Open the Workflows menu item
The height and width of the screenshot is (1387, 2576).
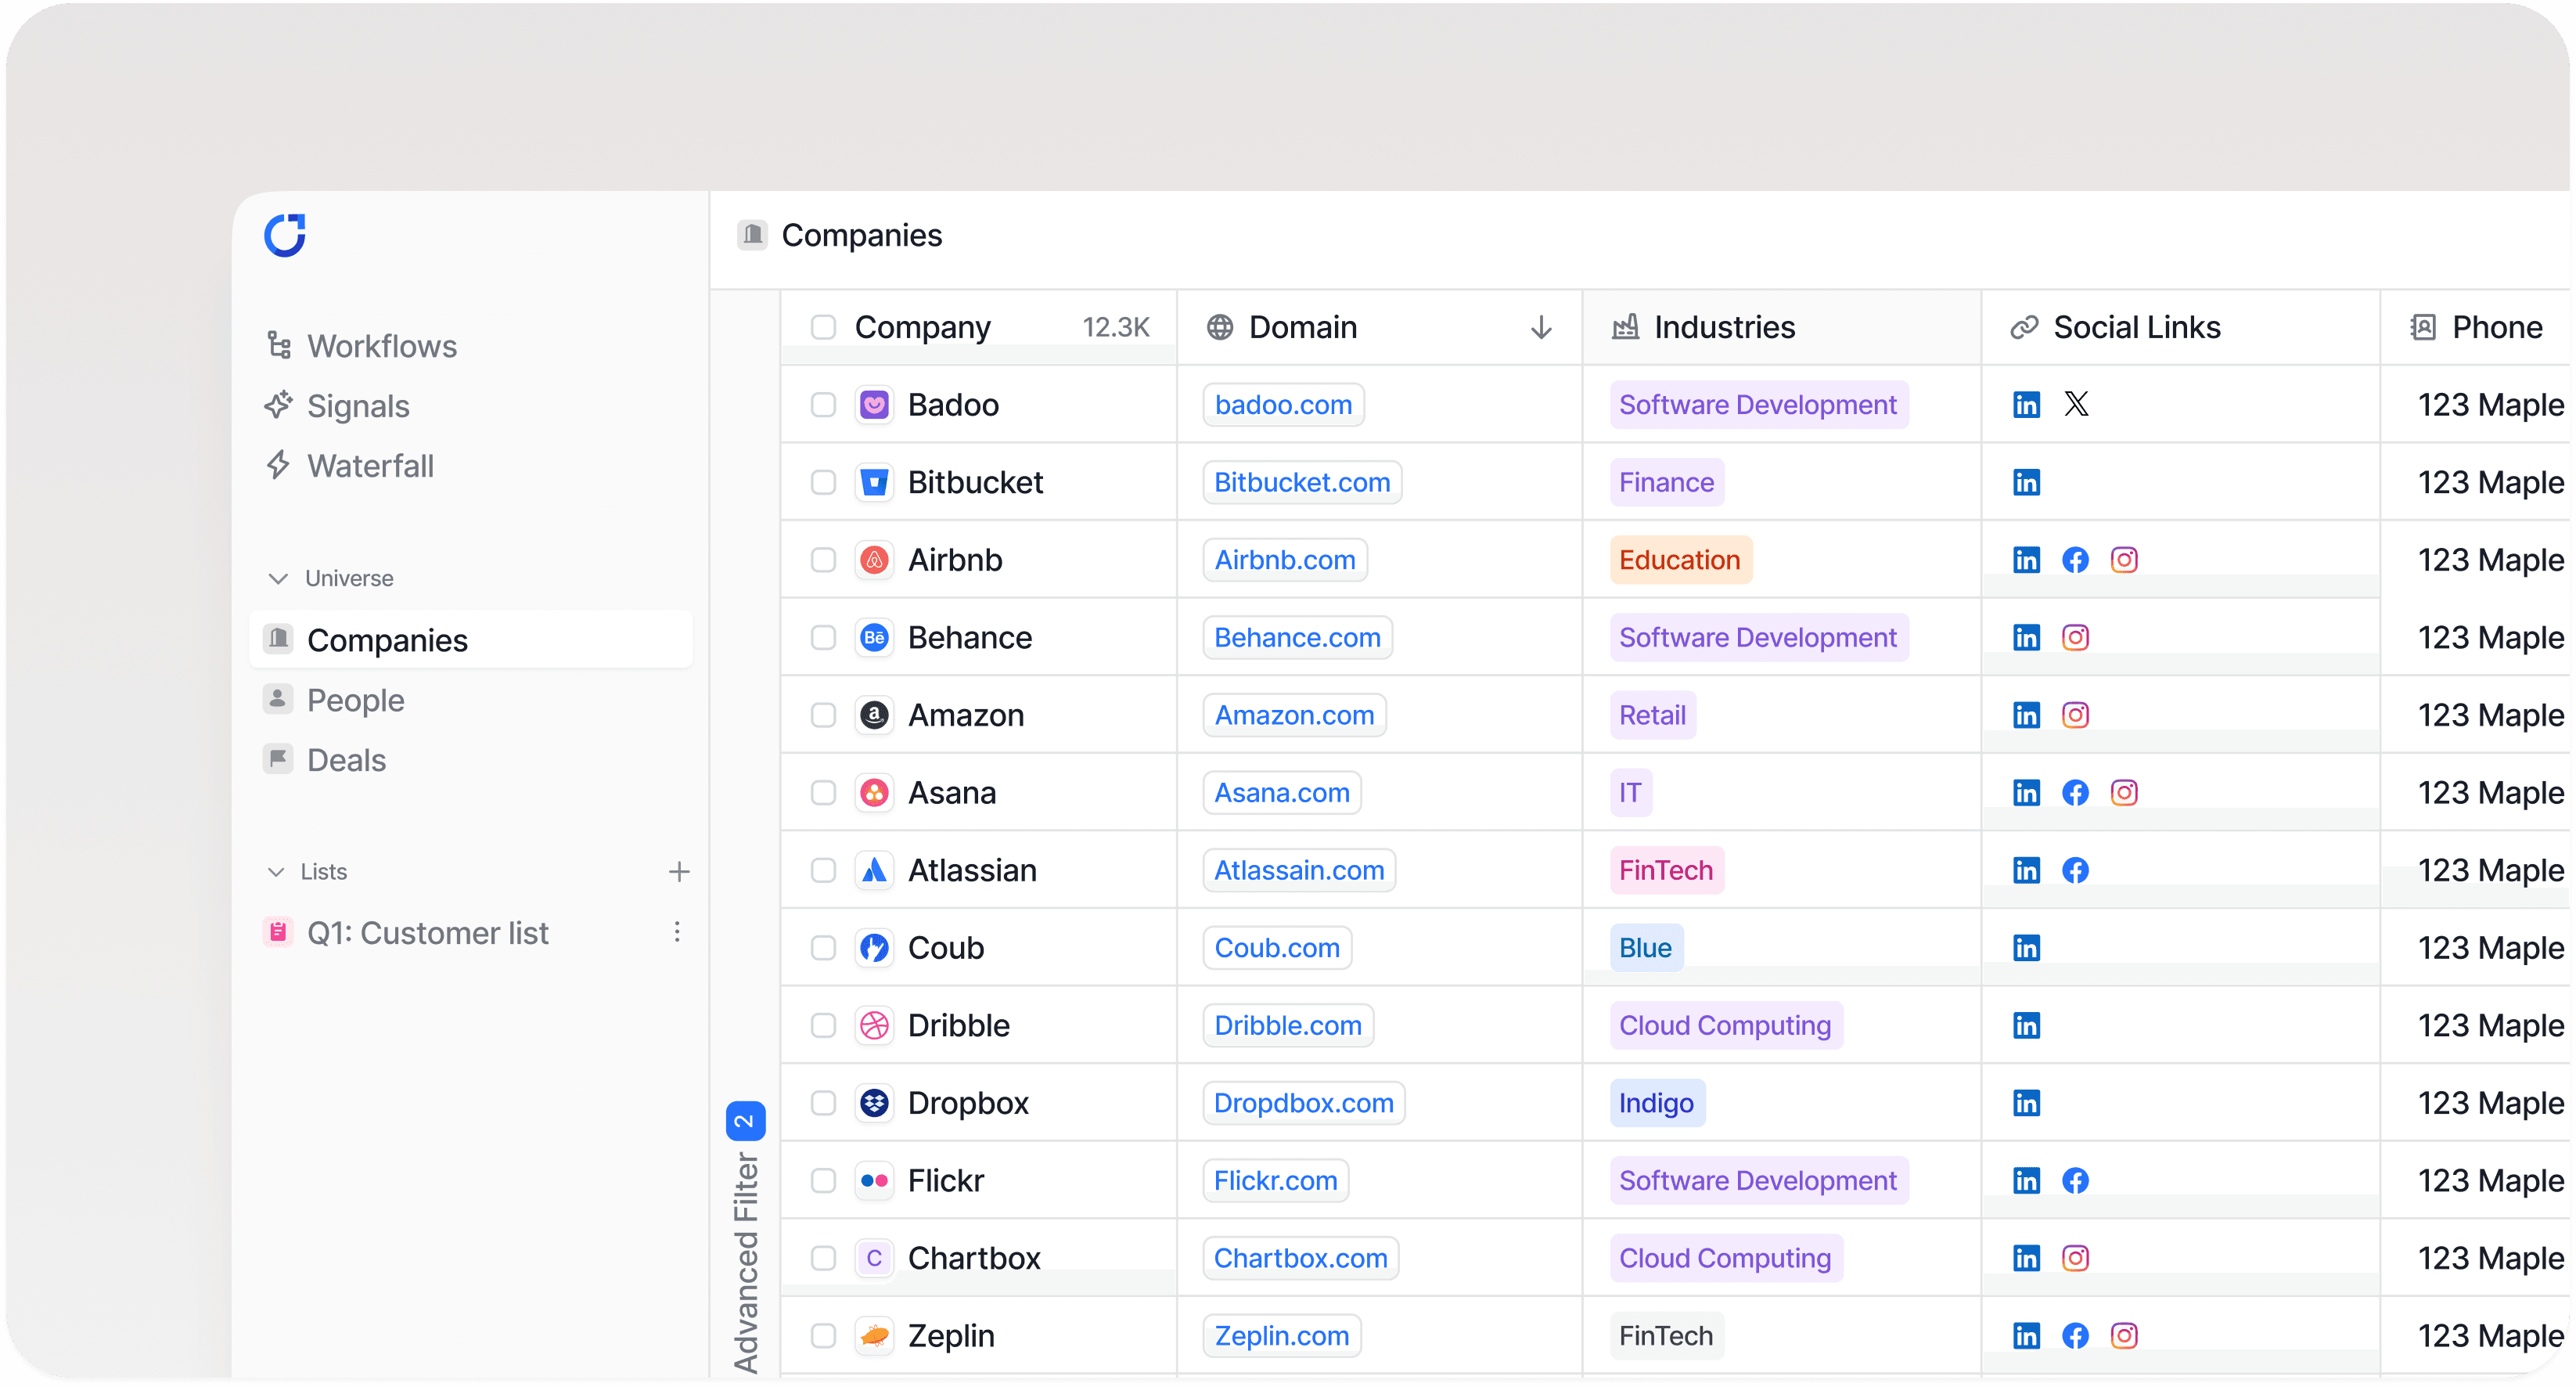[x=361, y=346]
